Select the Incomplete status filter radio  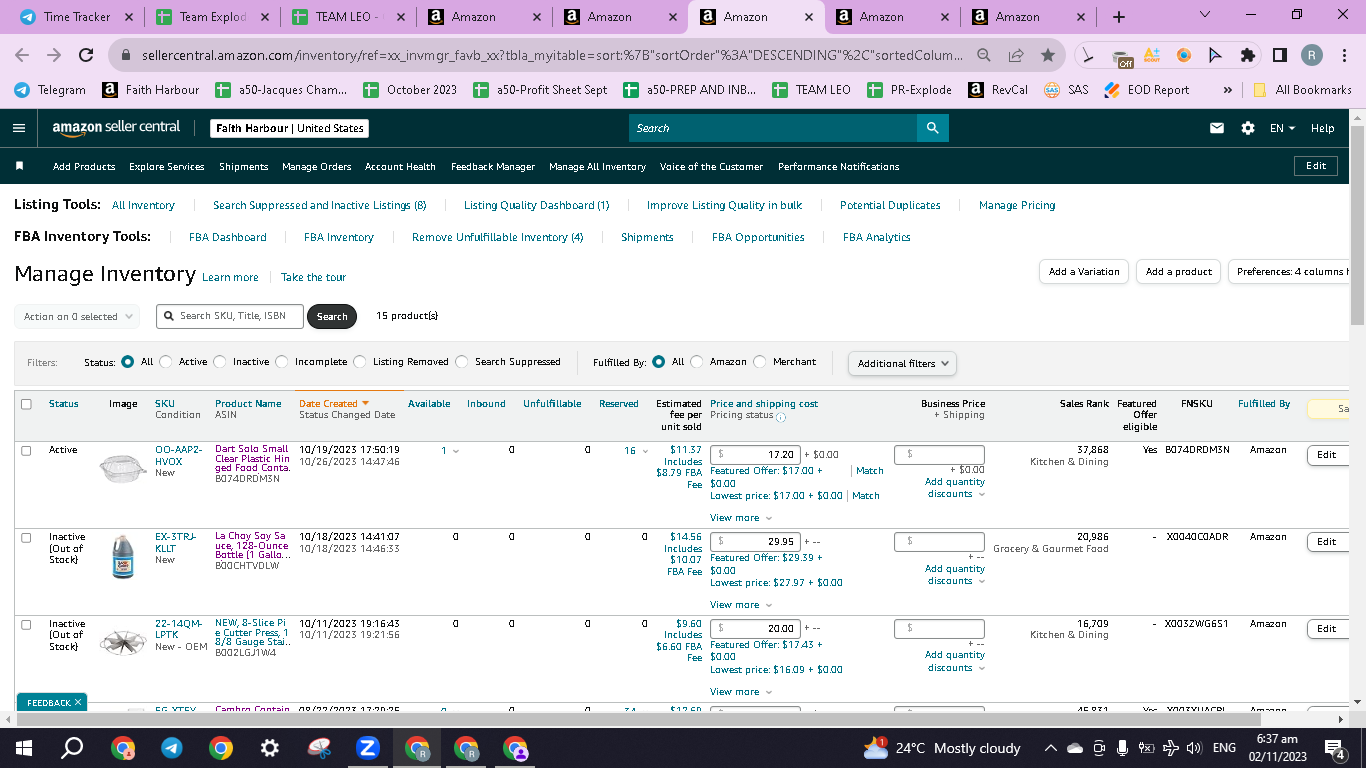[282, 362]
